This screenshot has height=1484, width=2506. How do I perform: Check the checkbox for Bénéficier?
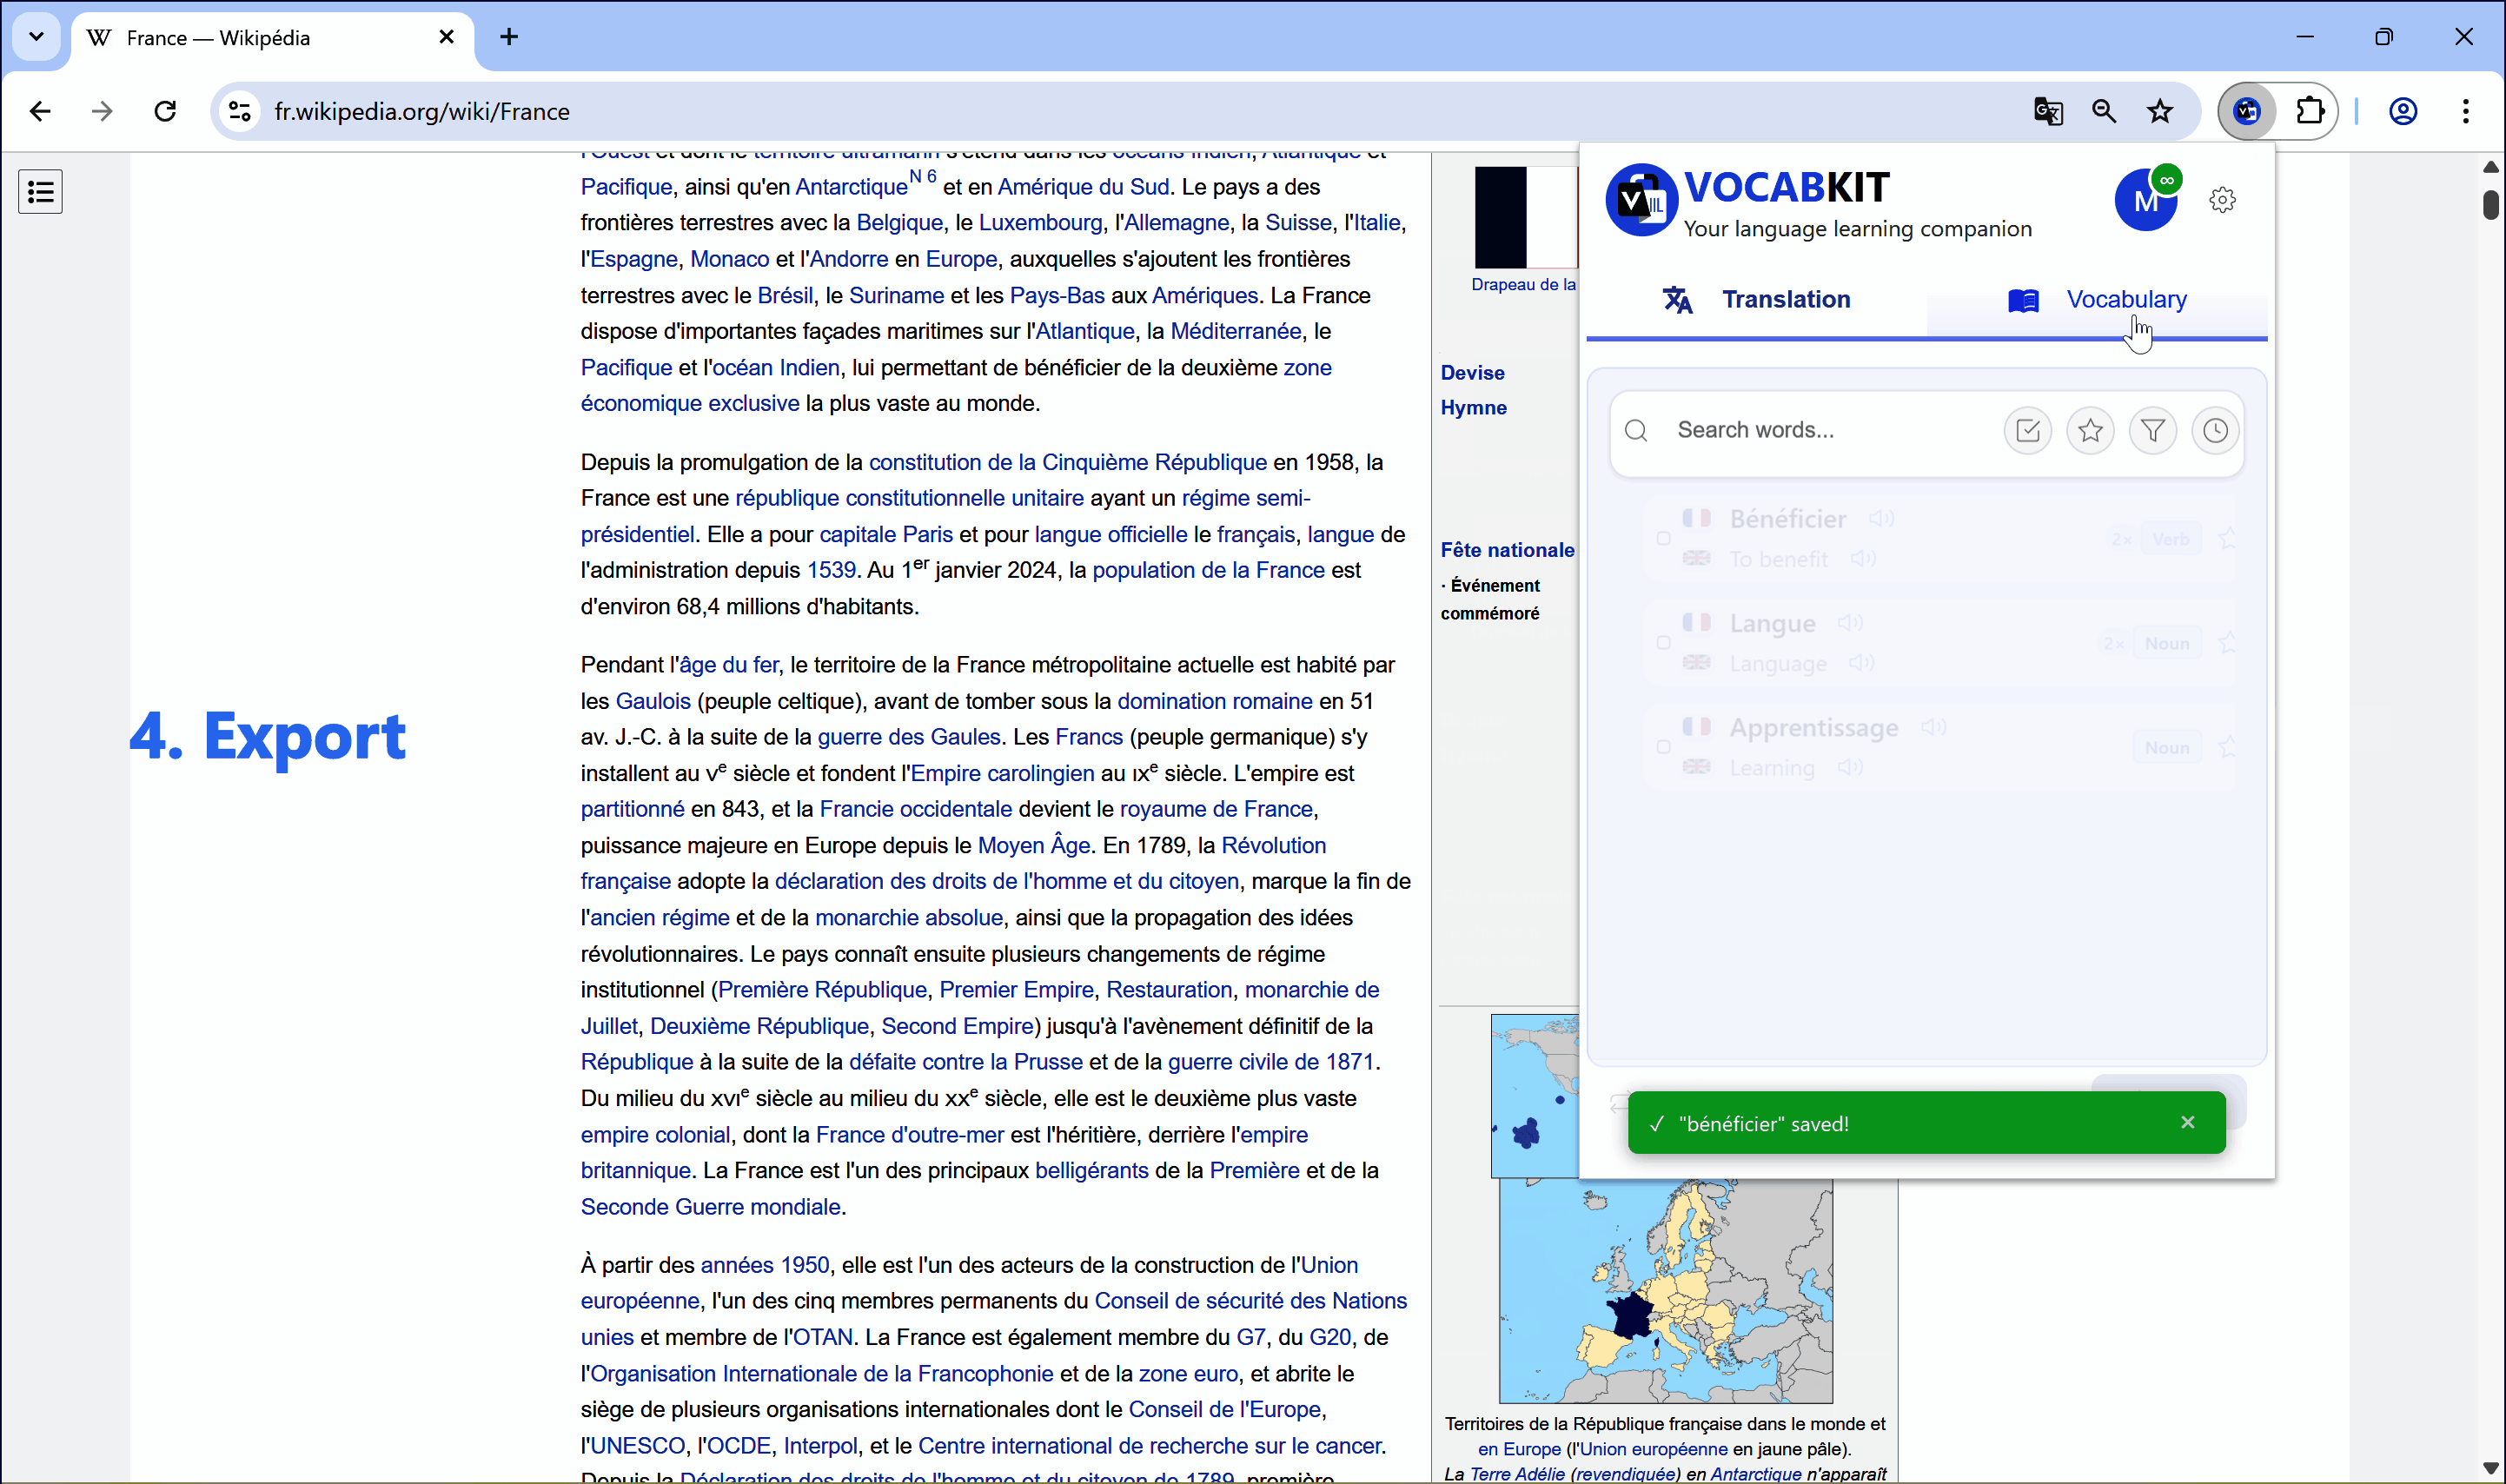click(1663, 538)
